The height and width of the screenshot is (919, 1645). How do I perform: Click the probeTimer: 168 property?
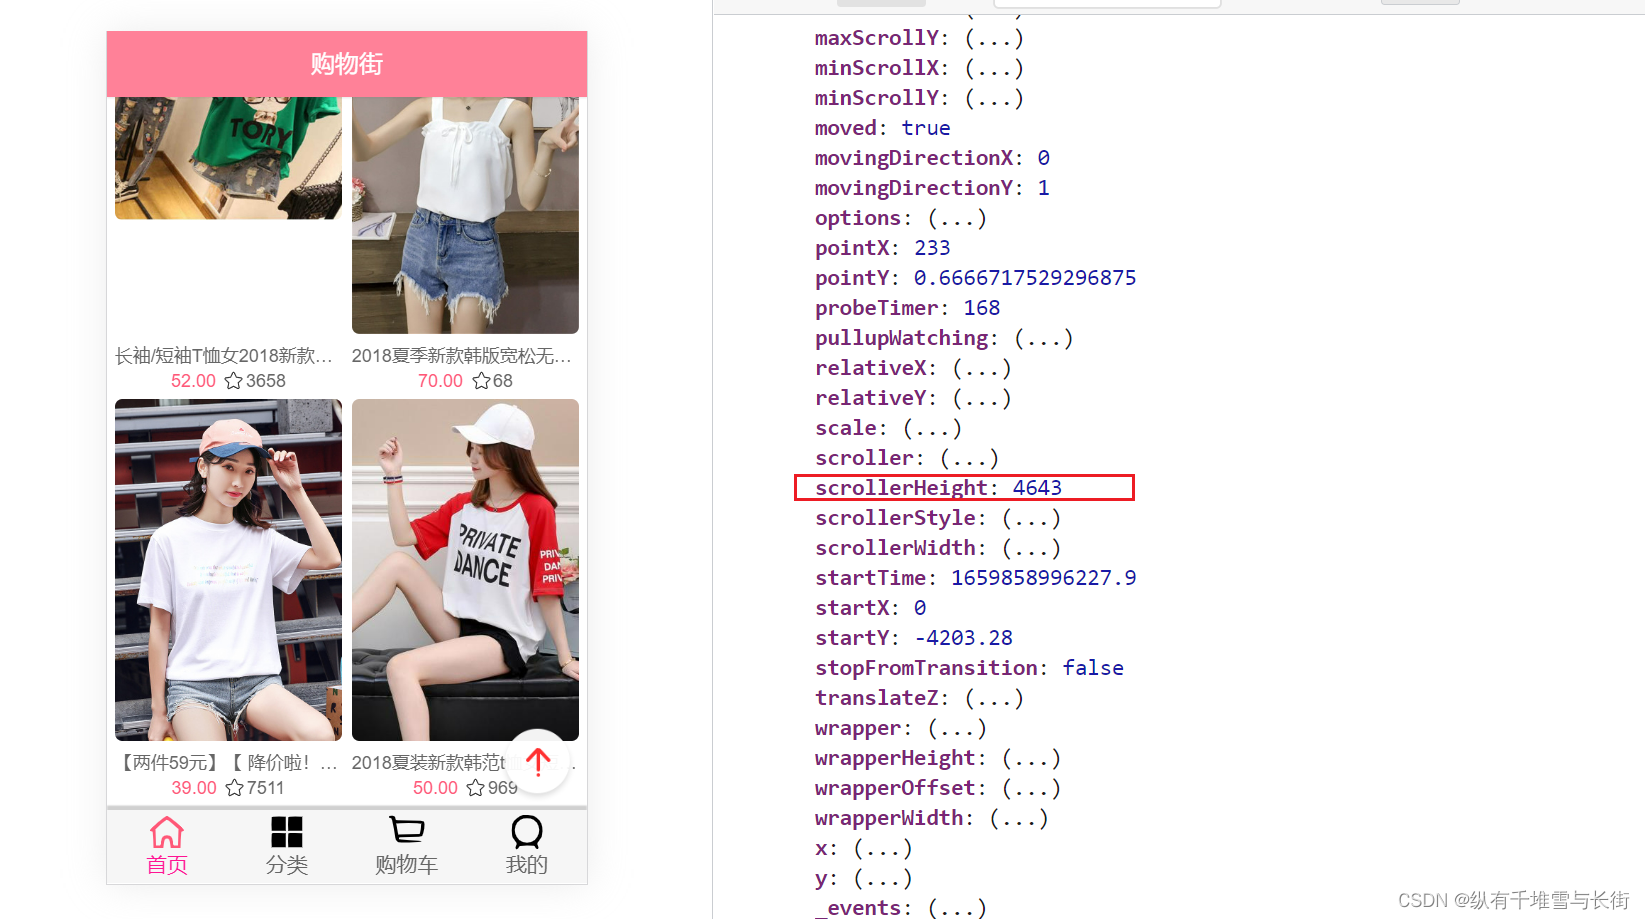point(907,308)
